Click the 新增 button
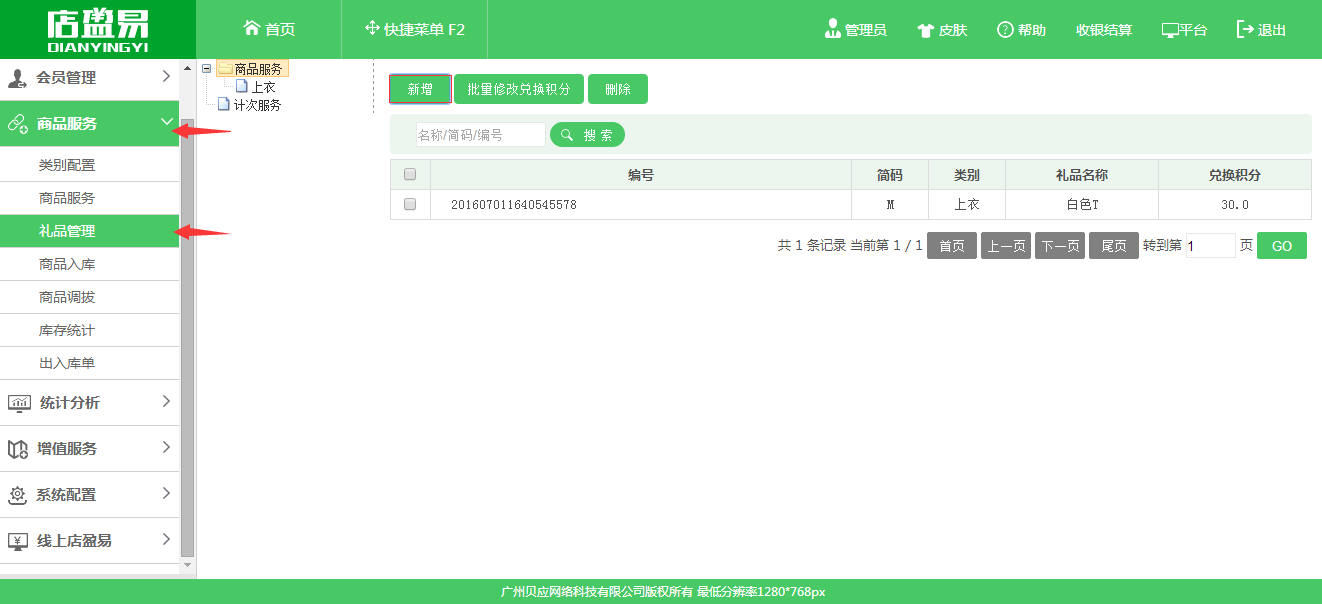The height and width of the screenshot is (604, 1322). (420, 89)
